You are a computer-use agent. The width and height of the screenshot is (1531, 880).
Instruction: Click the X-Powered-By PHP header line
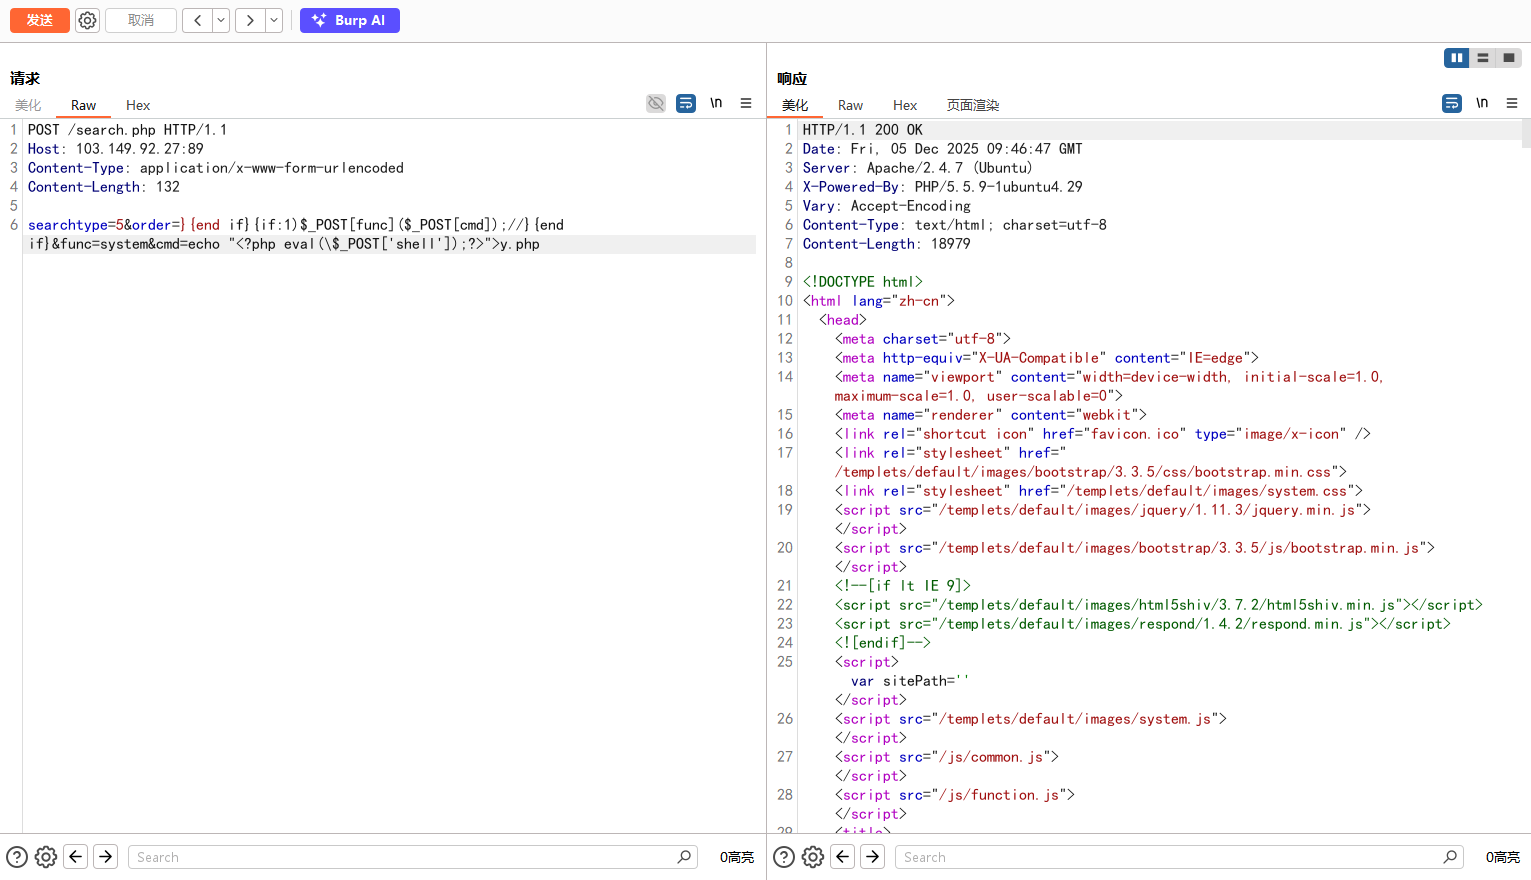943,187
